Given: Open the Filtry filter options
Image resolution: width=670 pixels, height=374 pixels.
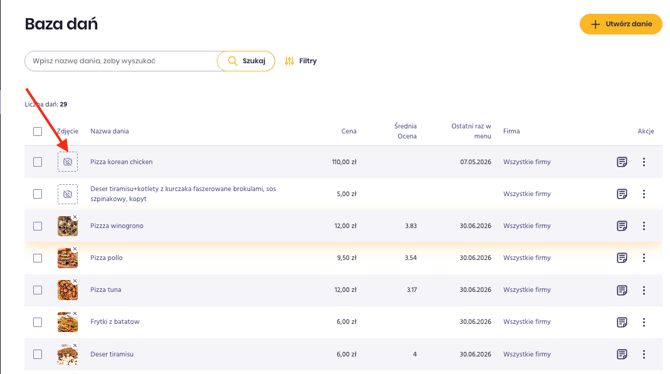Looking at the screenshot, I should pos(301,61).
